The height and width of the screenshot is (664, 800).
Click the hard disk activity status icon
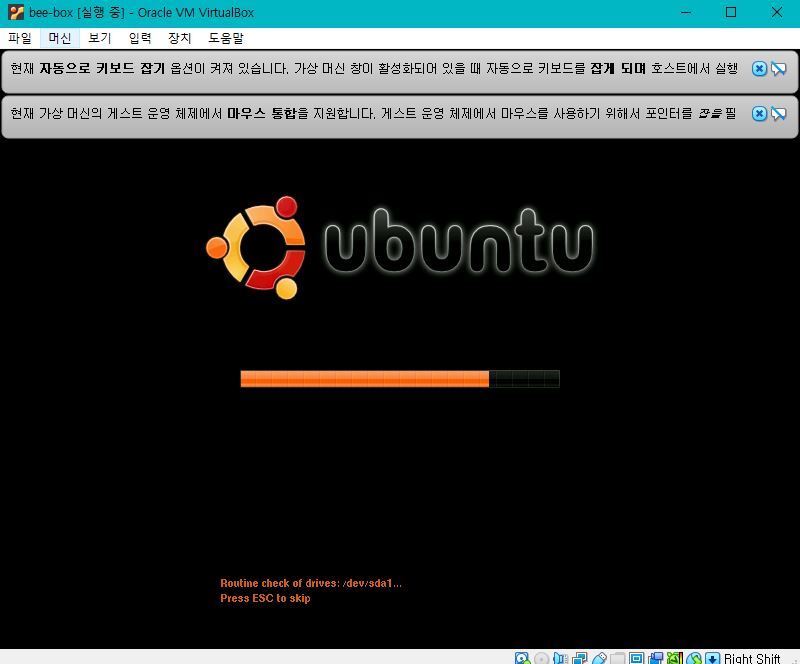[522, 658]
